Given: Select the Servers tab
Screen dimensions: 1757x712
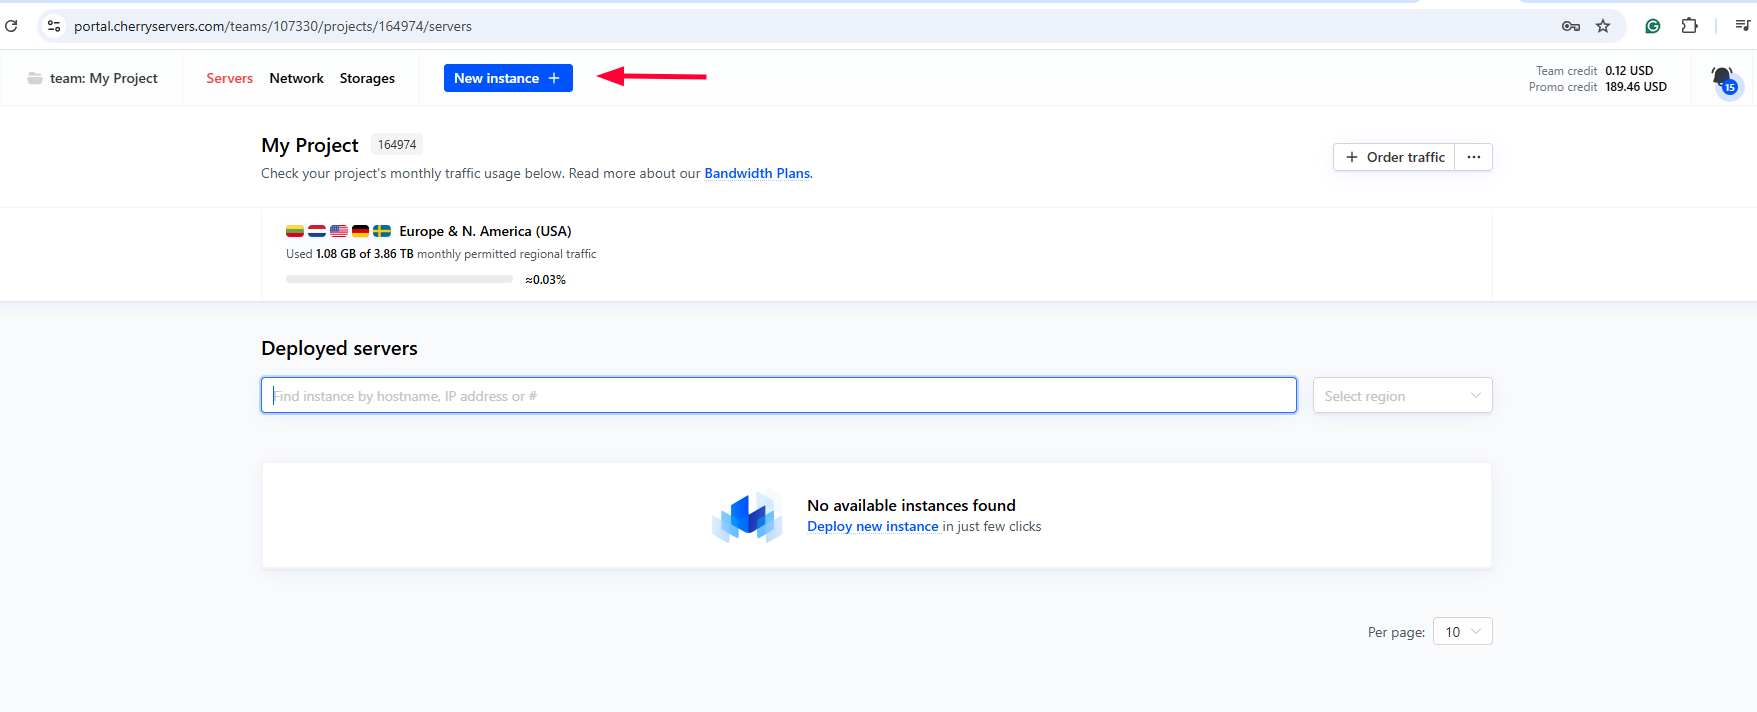Looking at the screenshot, I should point(229,78).
